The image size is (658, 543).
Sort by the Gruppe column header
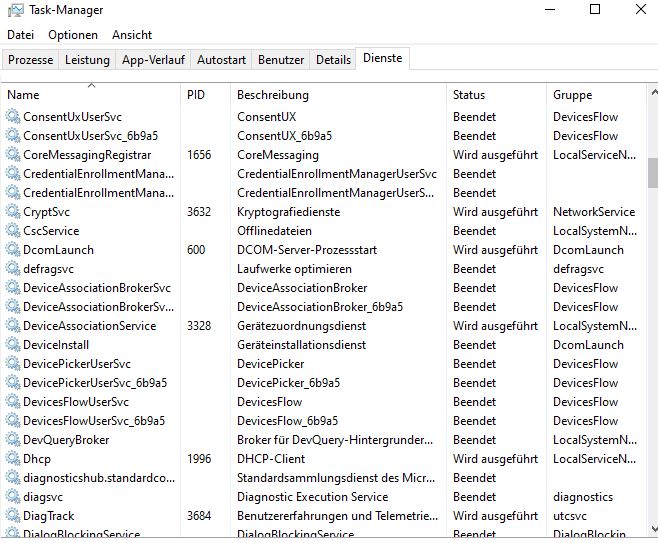pos(597,95)
